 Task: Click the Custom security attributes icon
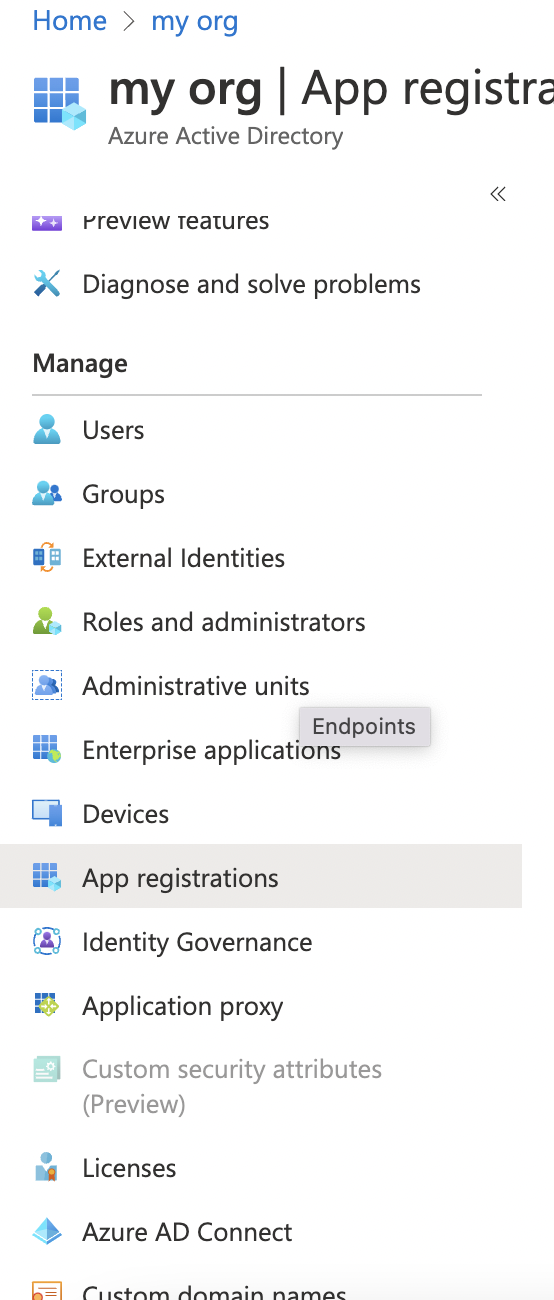(x=47, y=1070)
